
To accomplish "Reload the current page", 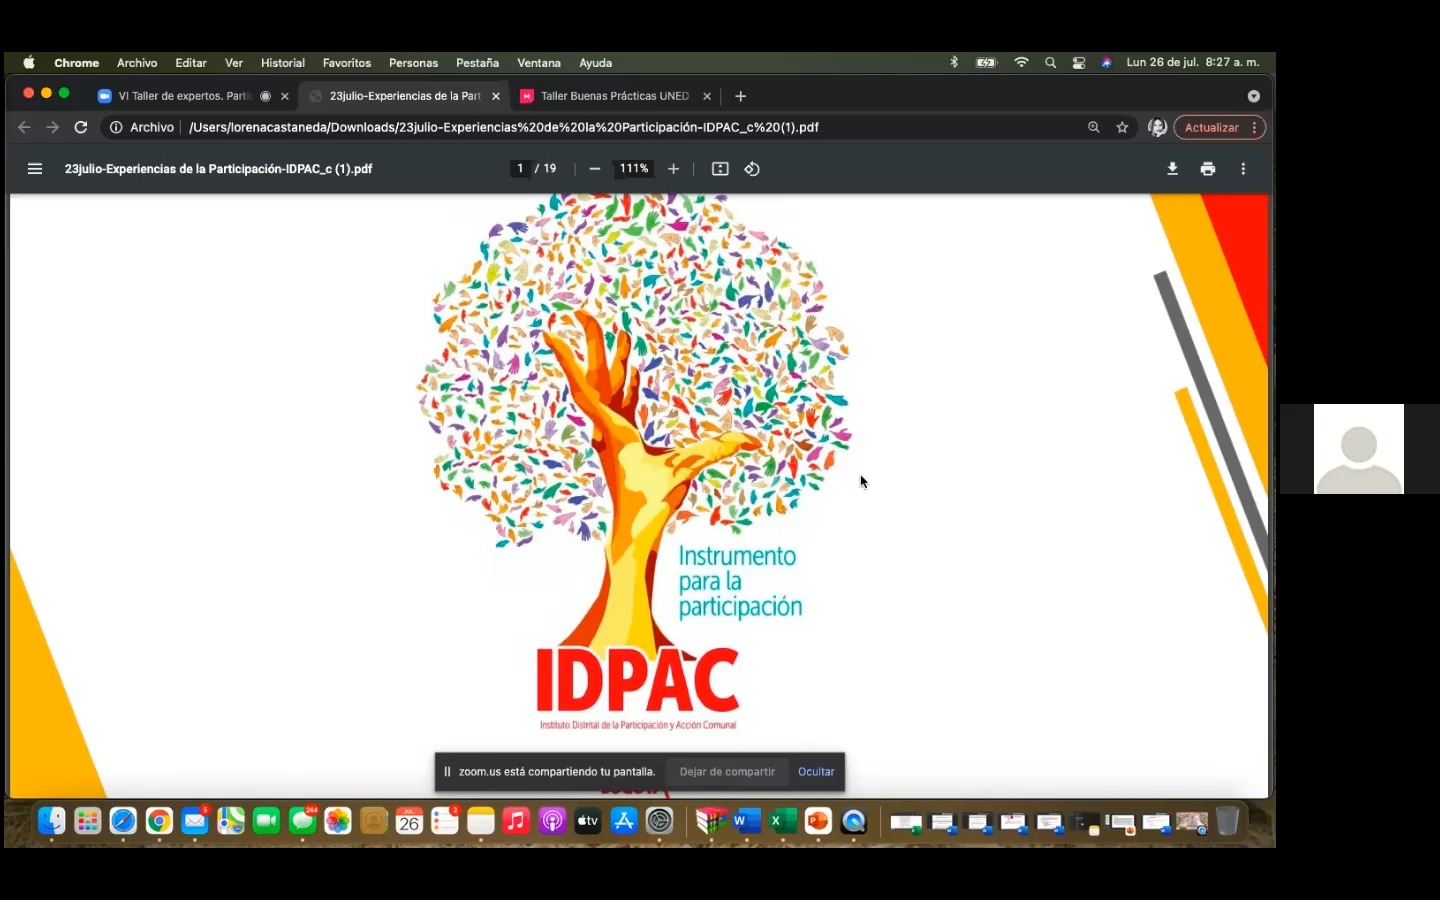I will pos(81,127).
